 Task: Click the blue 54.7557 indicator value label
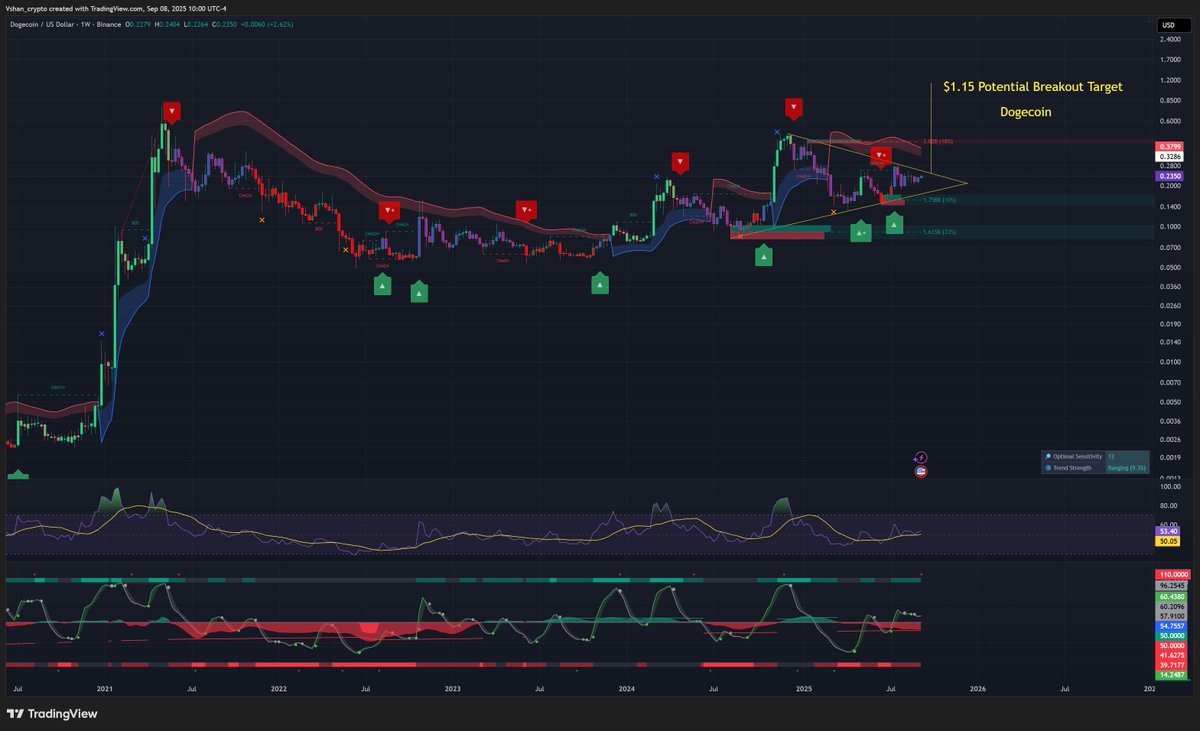1169,625
